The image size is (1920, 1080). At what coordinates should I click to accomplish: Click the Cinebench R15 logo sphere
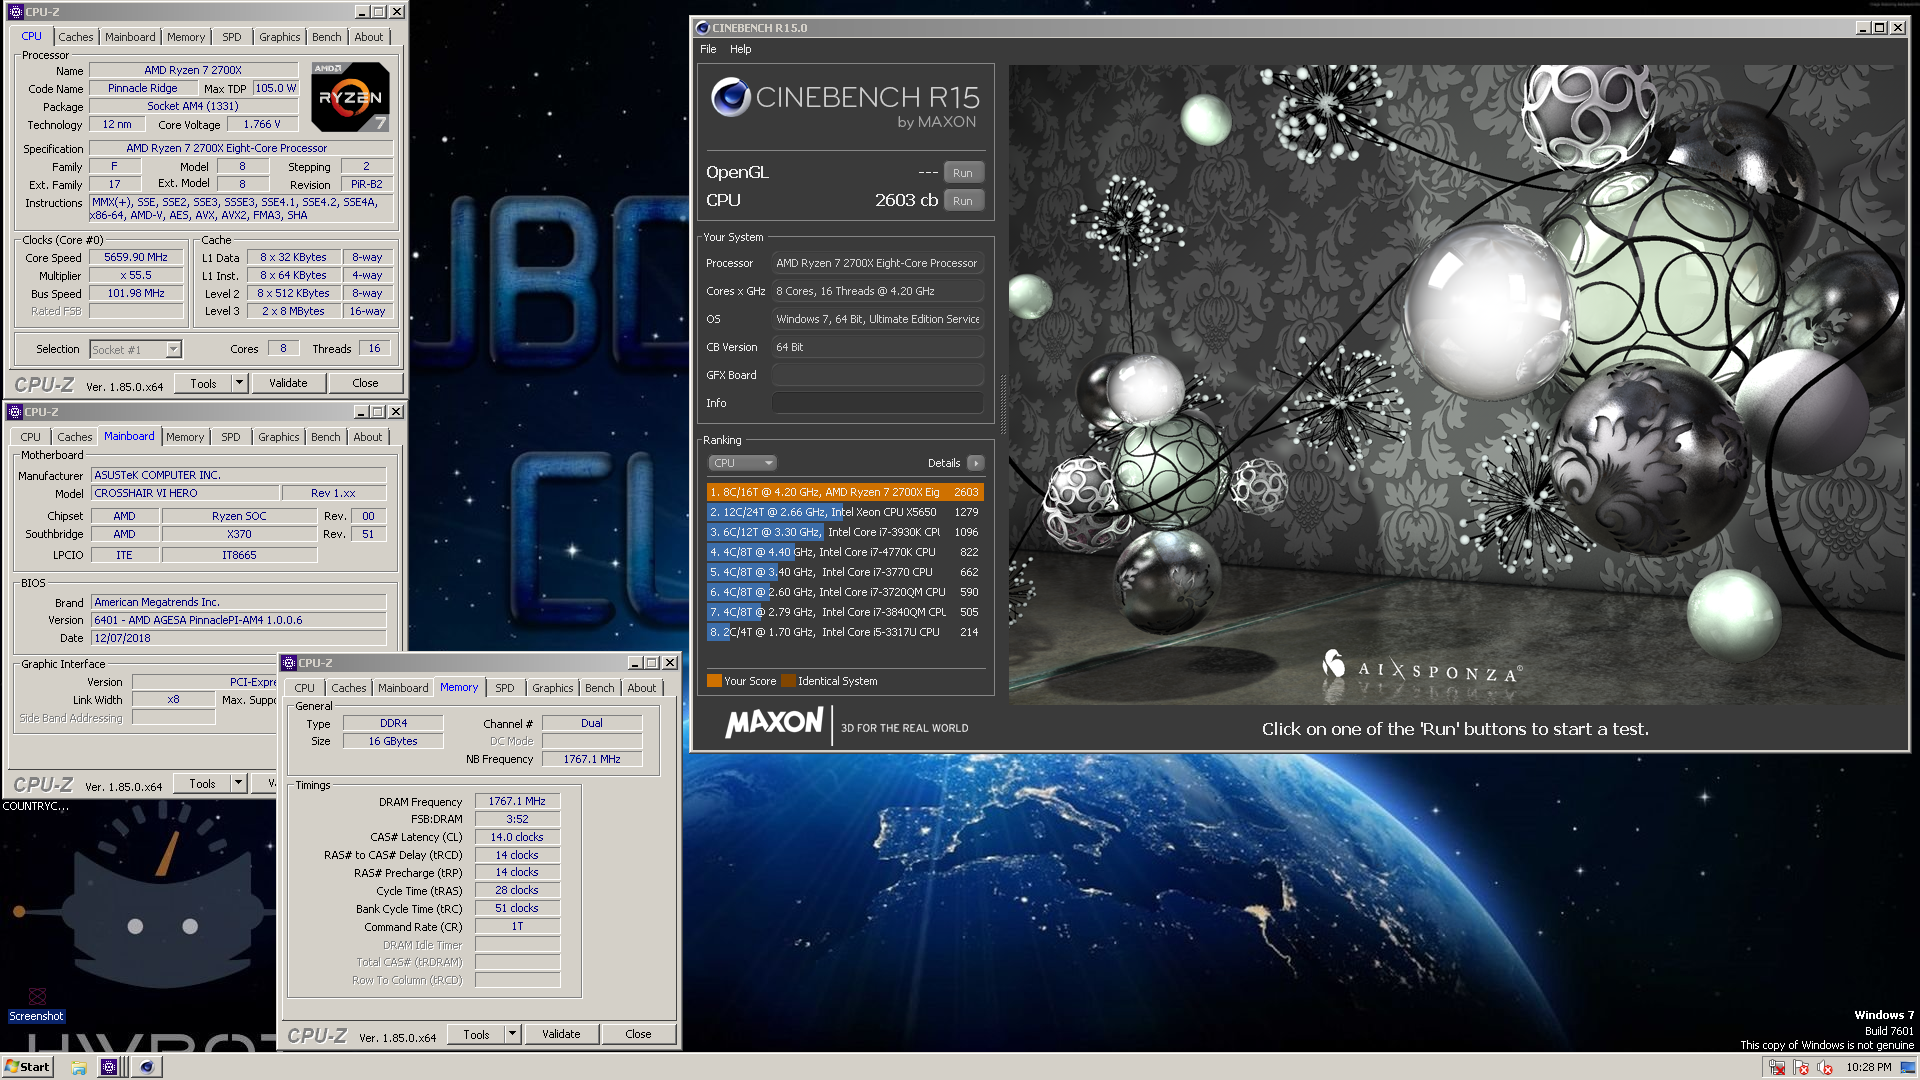pos(730,97)
